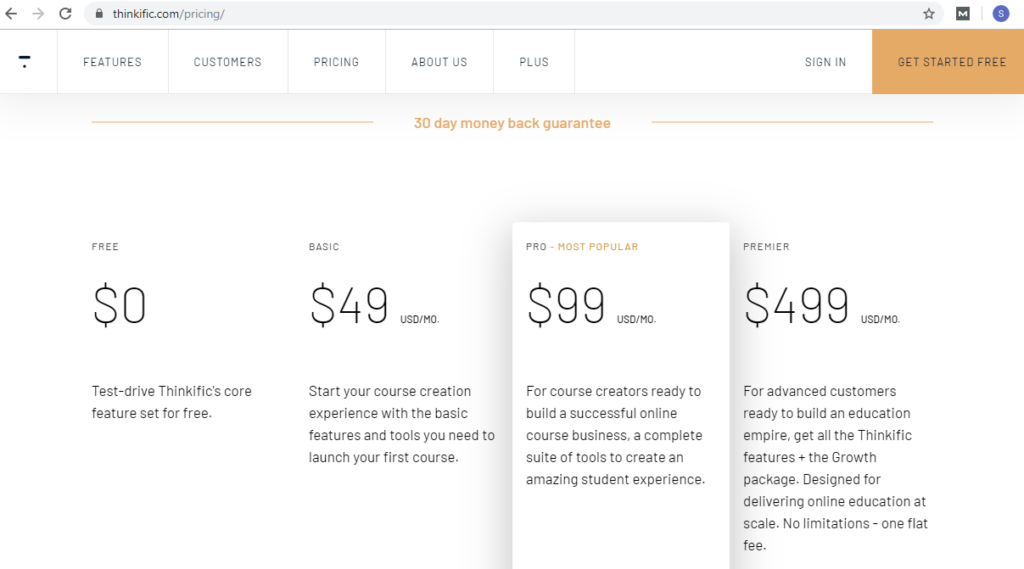Click the Get Started Free button

(x=948, y=62)
